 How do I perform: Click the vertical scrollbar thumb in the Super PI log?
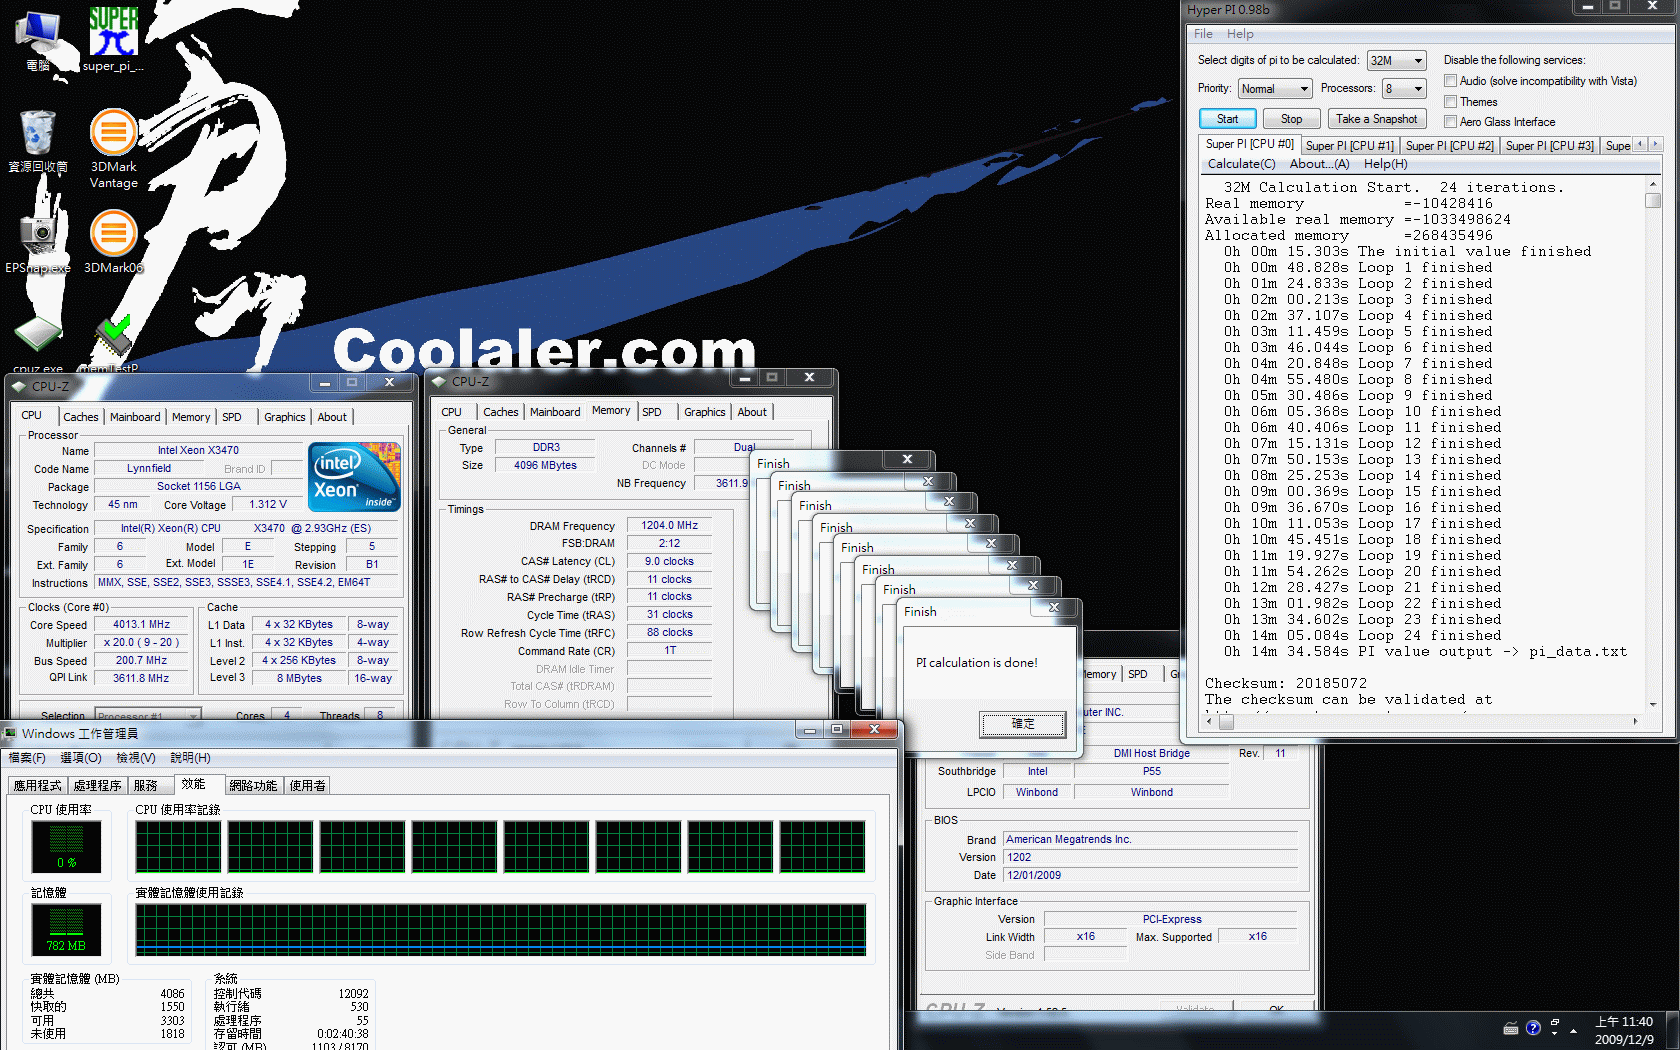point(1653,200)
